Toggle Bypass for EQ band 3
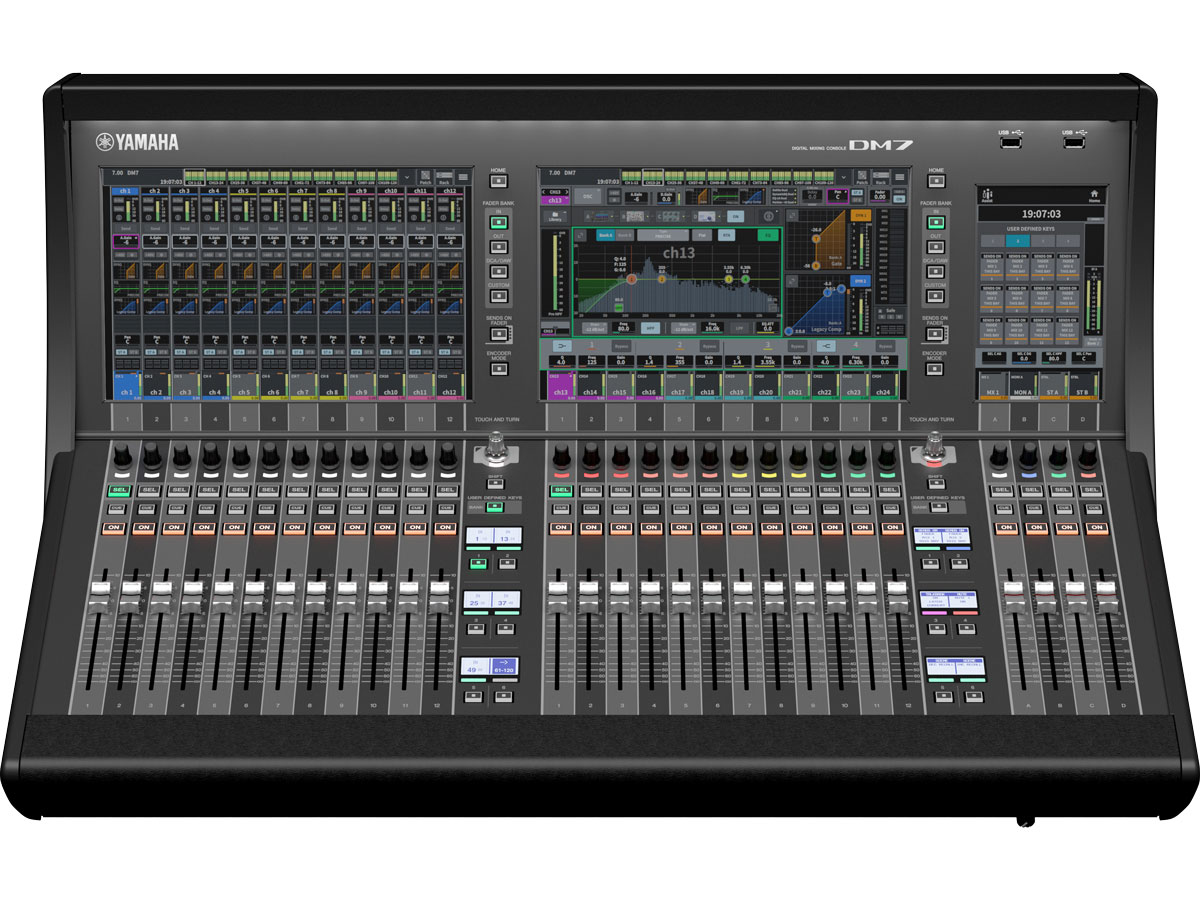This screenshot has height=900, width=1200. tap(797, 346)
